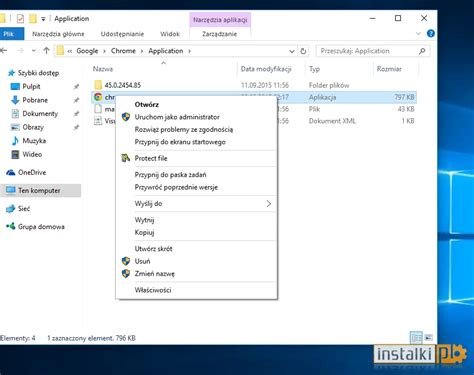The image size is (474, 375).
Task: Go forward with the forward arrow
Action: tap(21, 51)
